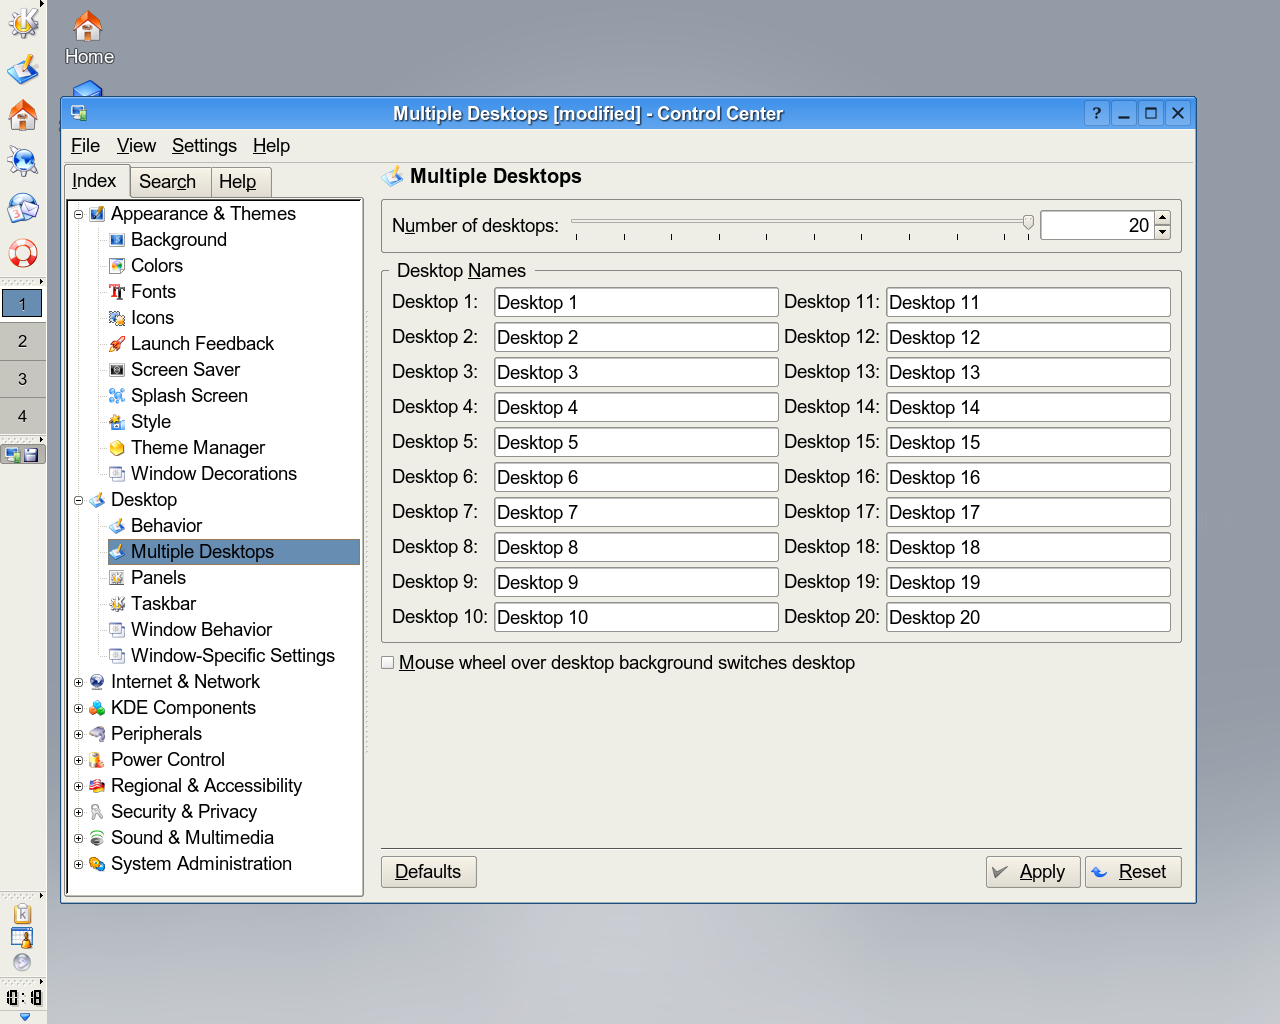Expand the Security & Privacy category

(x=78, y=812)
